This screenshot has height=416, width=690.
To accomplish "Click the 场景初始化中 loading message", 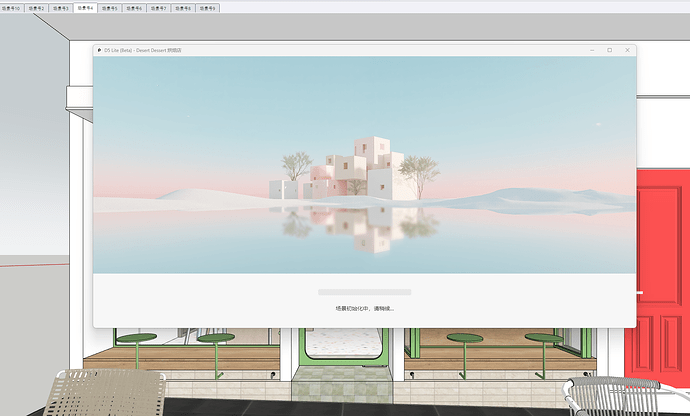I will click(x=364, y=308).
